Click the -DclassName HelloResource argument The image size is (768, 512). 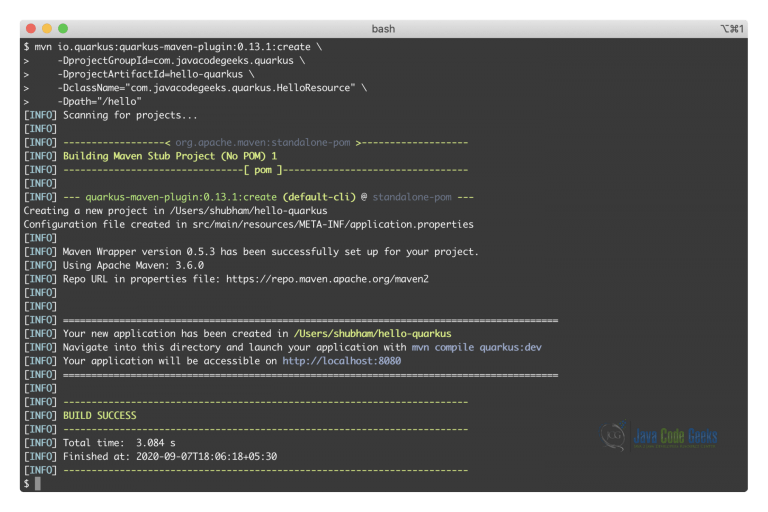206,88
